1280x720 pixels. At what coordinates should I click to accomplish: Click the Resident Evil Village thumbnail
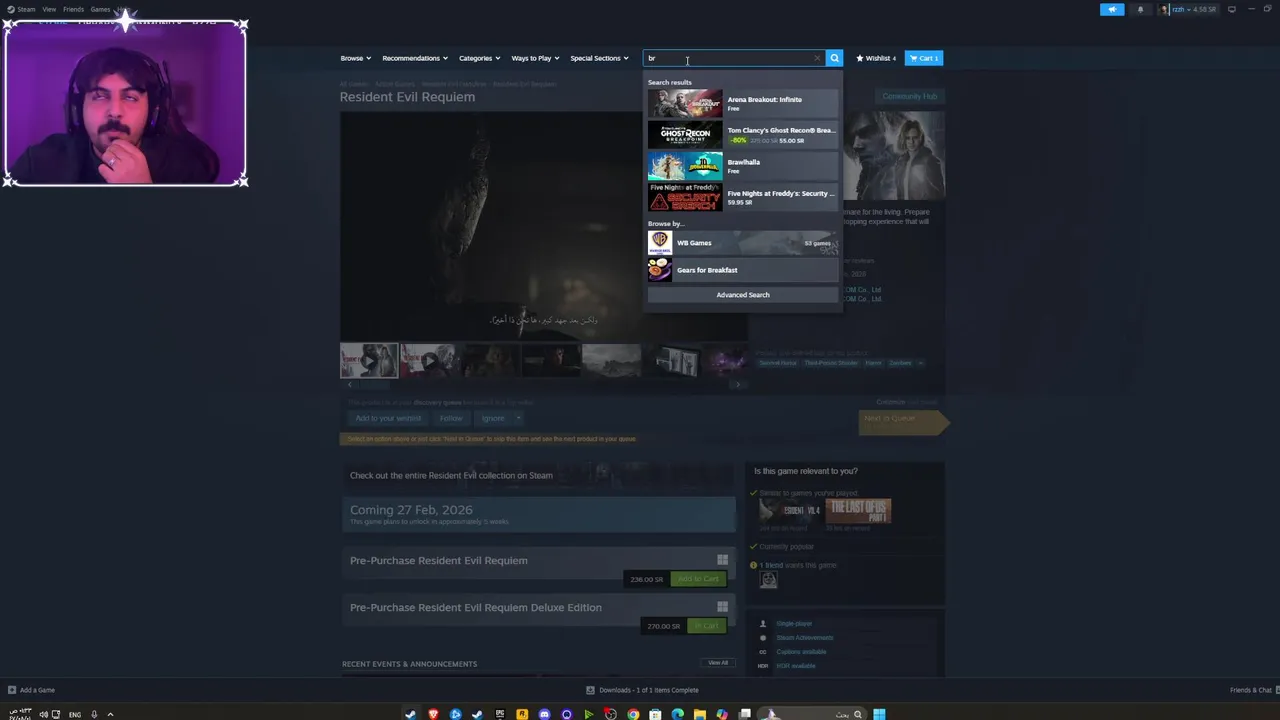(x=790, y=510)
